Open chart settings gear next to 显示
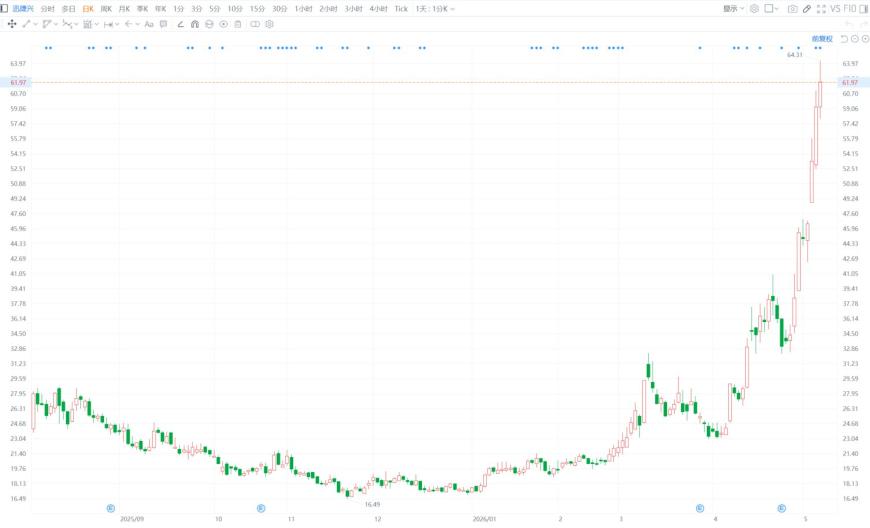The height and width of the screenshot is (528, 870). pos(754,9)
